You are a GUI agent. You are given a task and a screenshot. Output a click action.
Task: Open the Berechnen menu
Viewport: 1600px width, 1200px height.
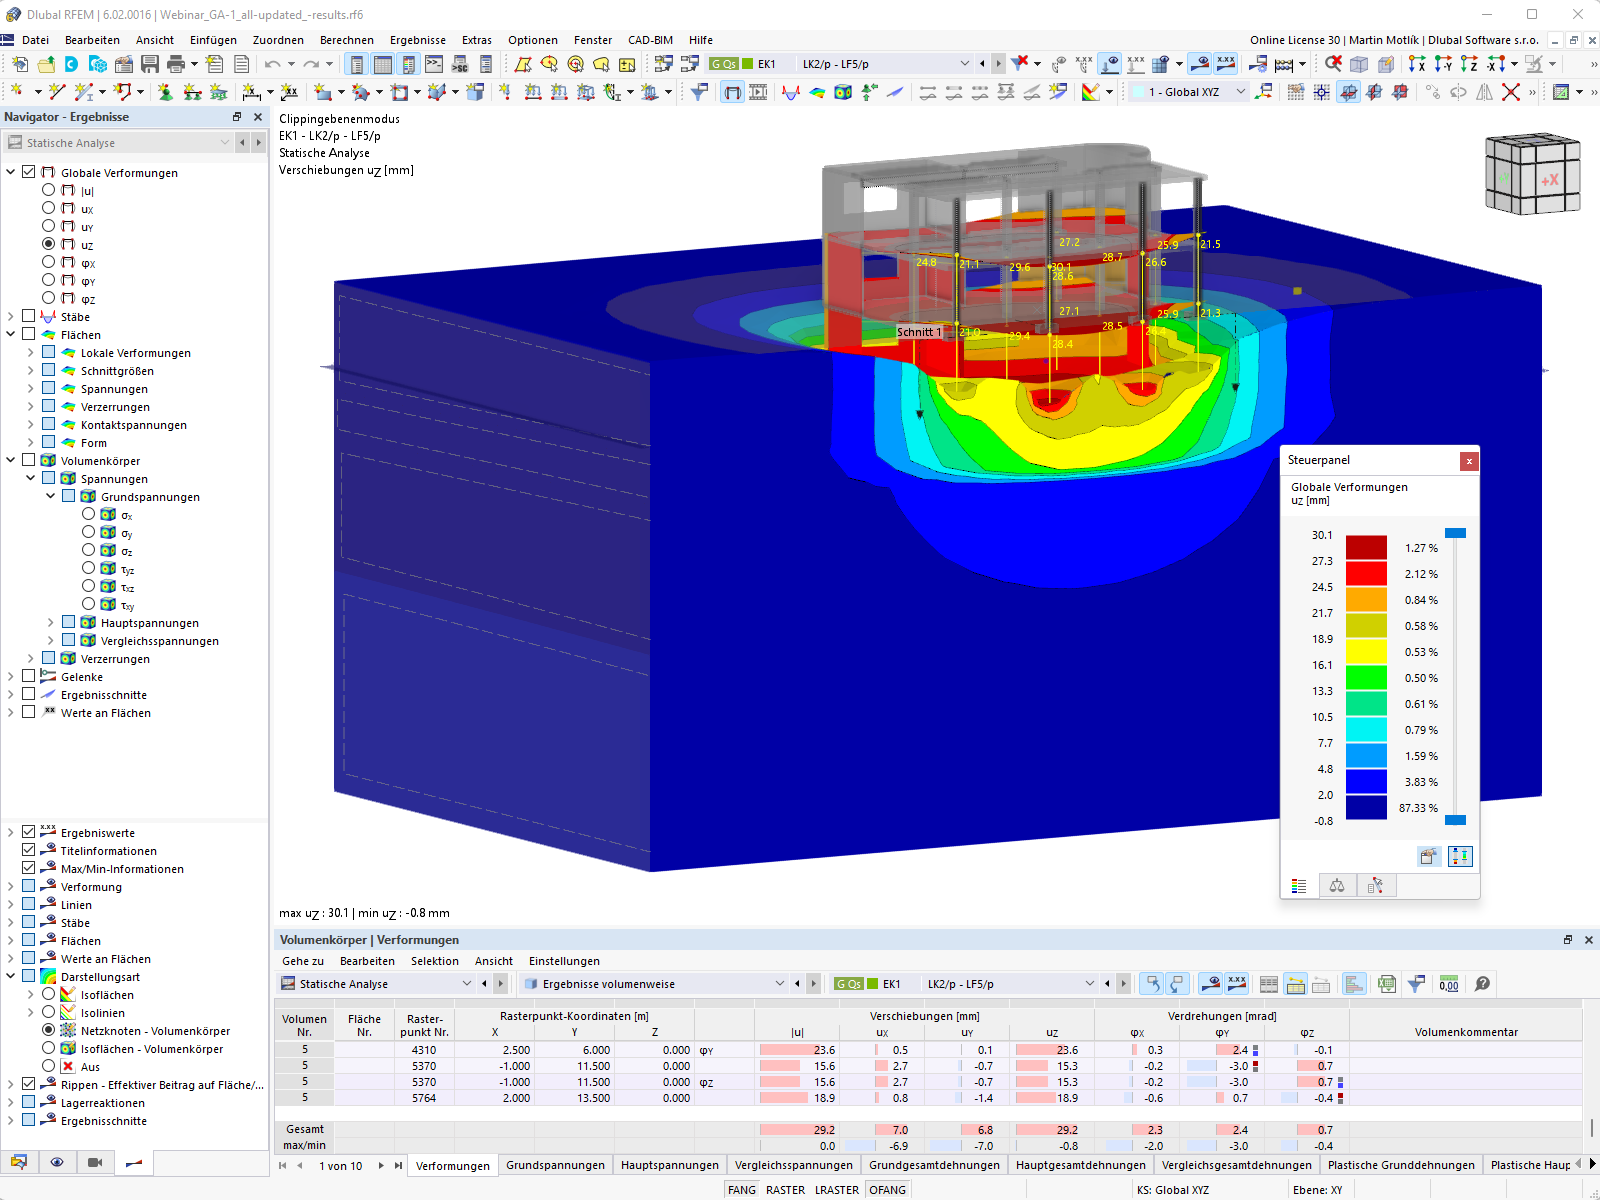(x=346, y=40)
